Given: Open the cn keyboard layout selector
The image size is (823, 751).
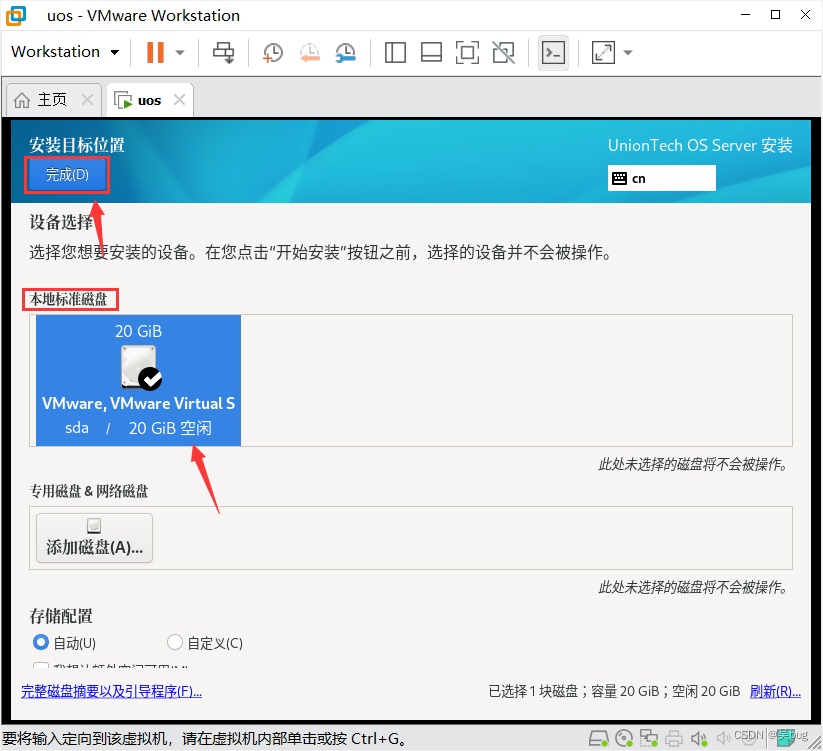Looking at the screenshot, I should tap(661, 178).
